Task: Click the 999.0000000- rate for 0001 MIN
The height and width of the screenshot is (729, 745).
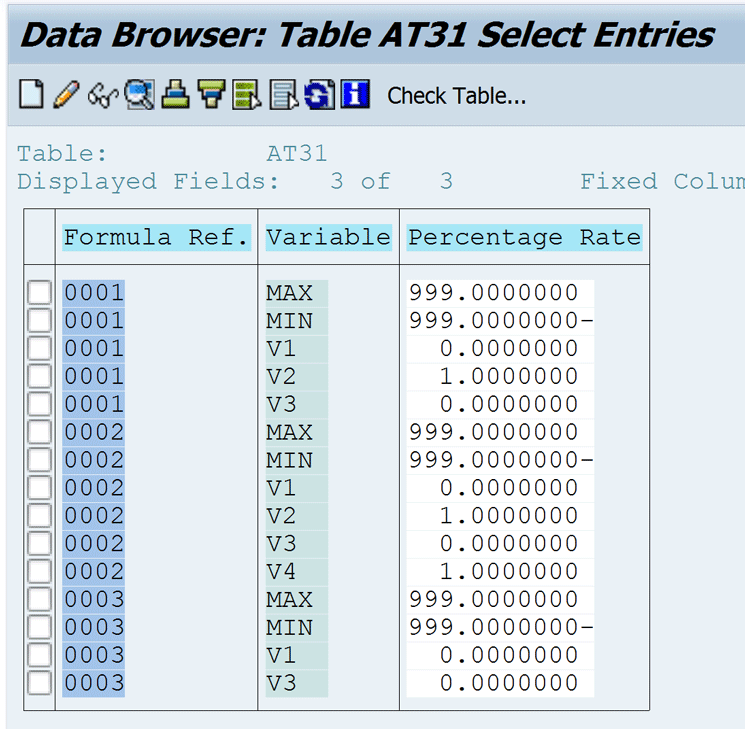Action: 500,321
